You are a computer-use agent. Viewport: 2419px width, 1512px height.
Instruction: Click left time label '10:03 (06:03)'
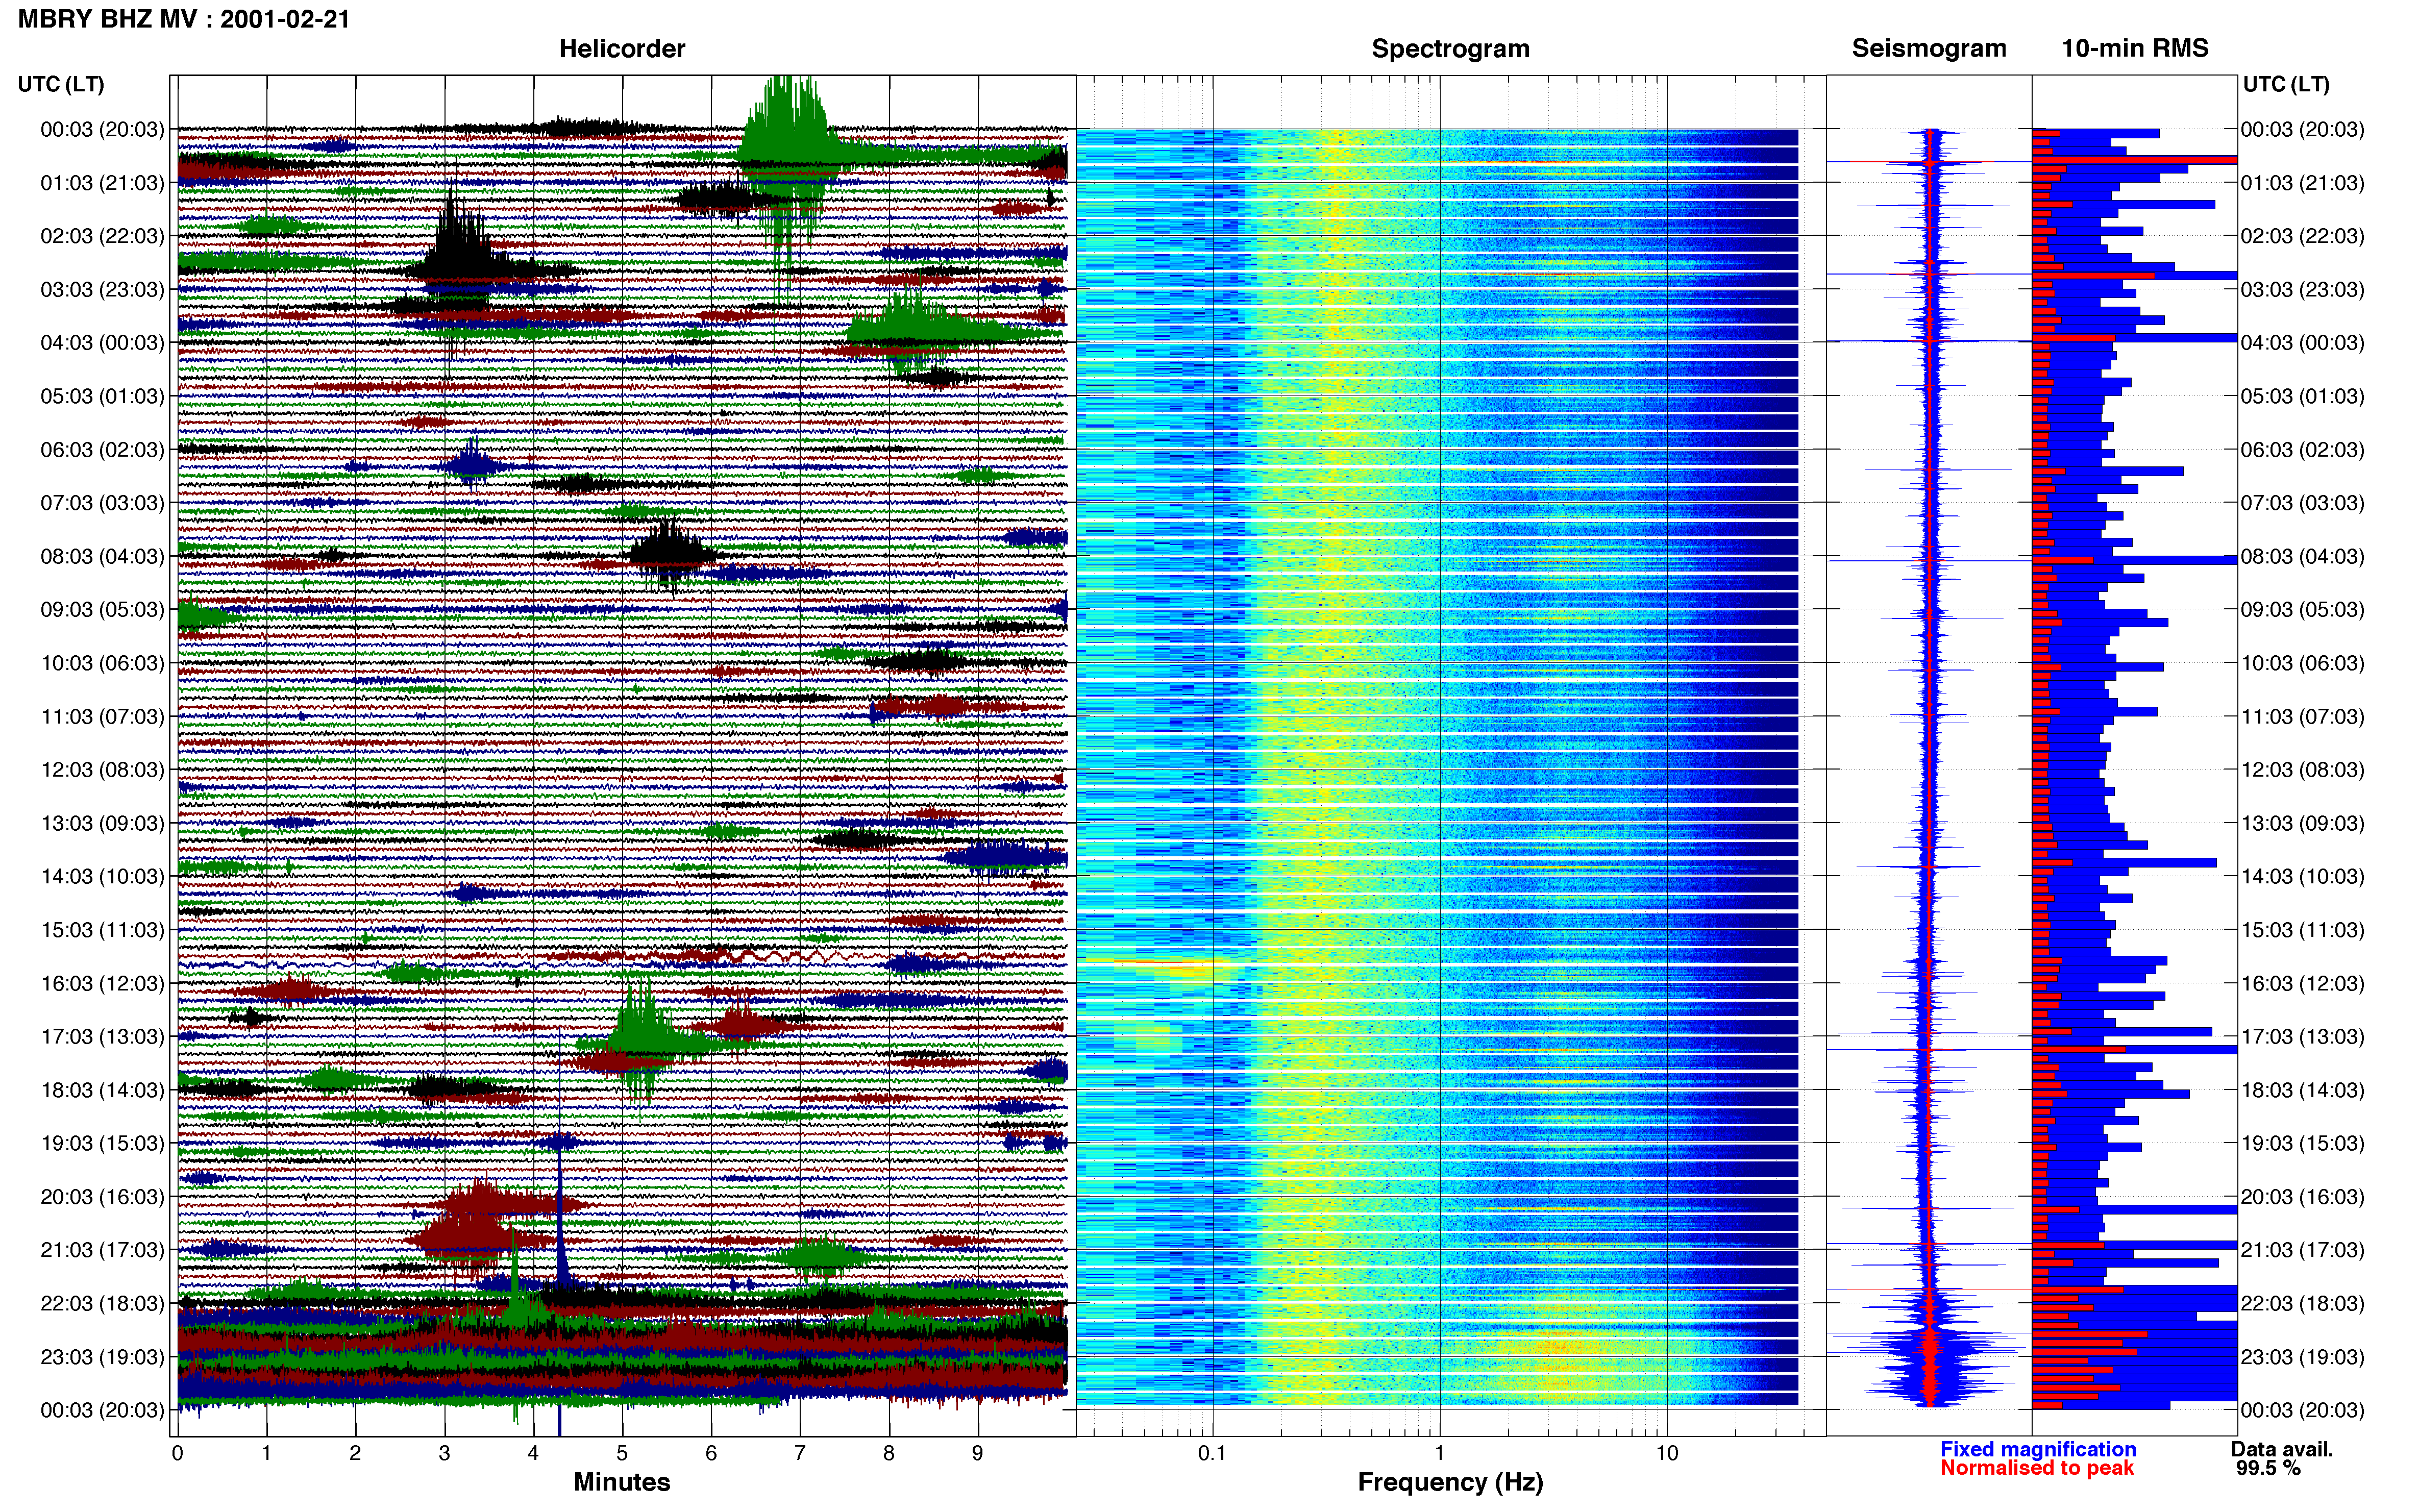click(x=102, y=663)
